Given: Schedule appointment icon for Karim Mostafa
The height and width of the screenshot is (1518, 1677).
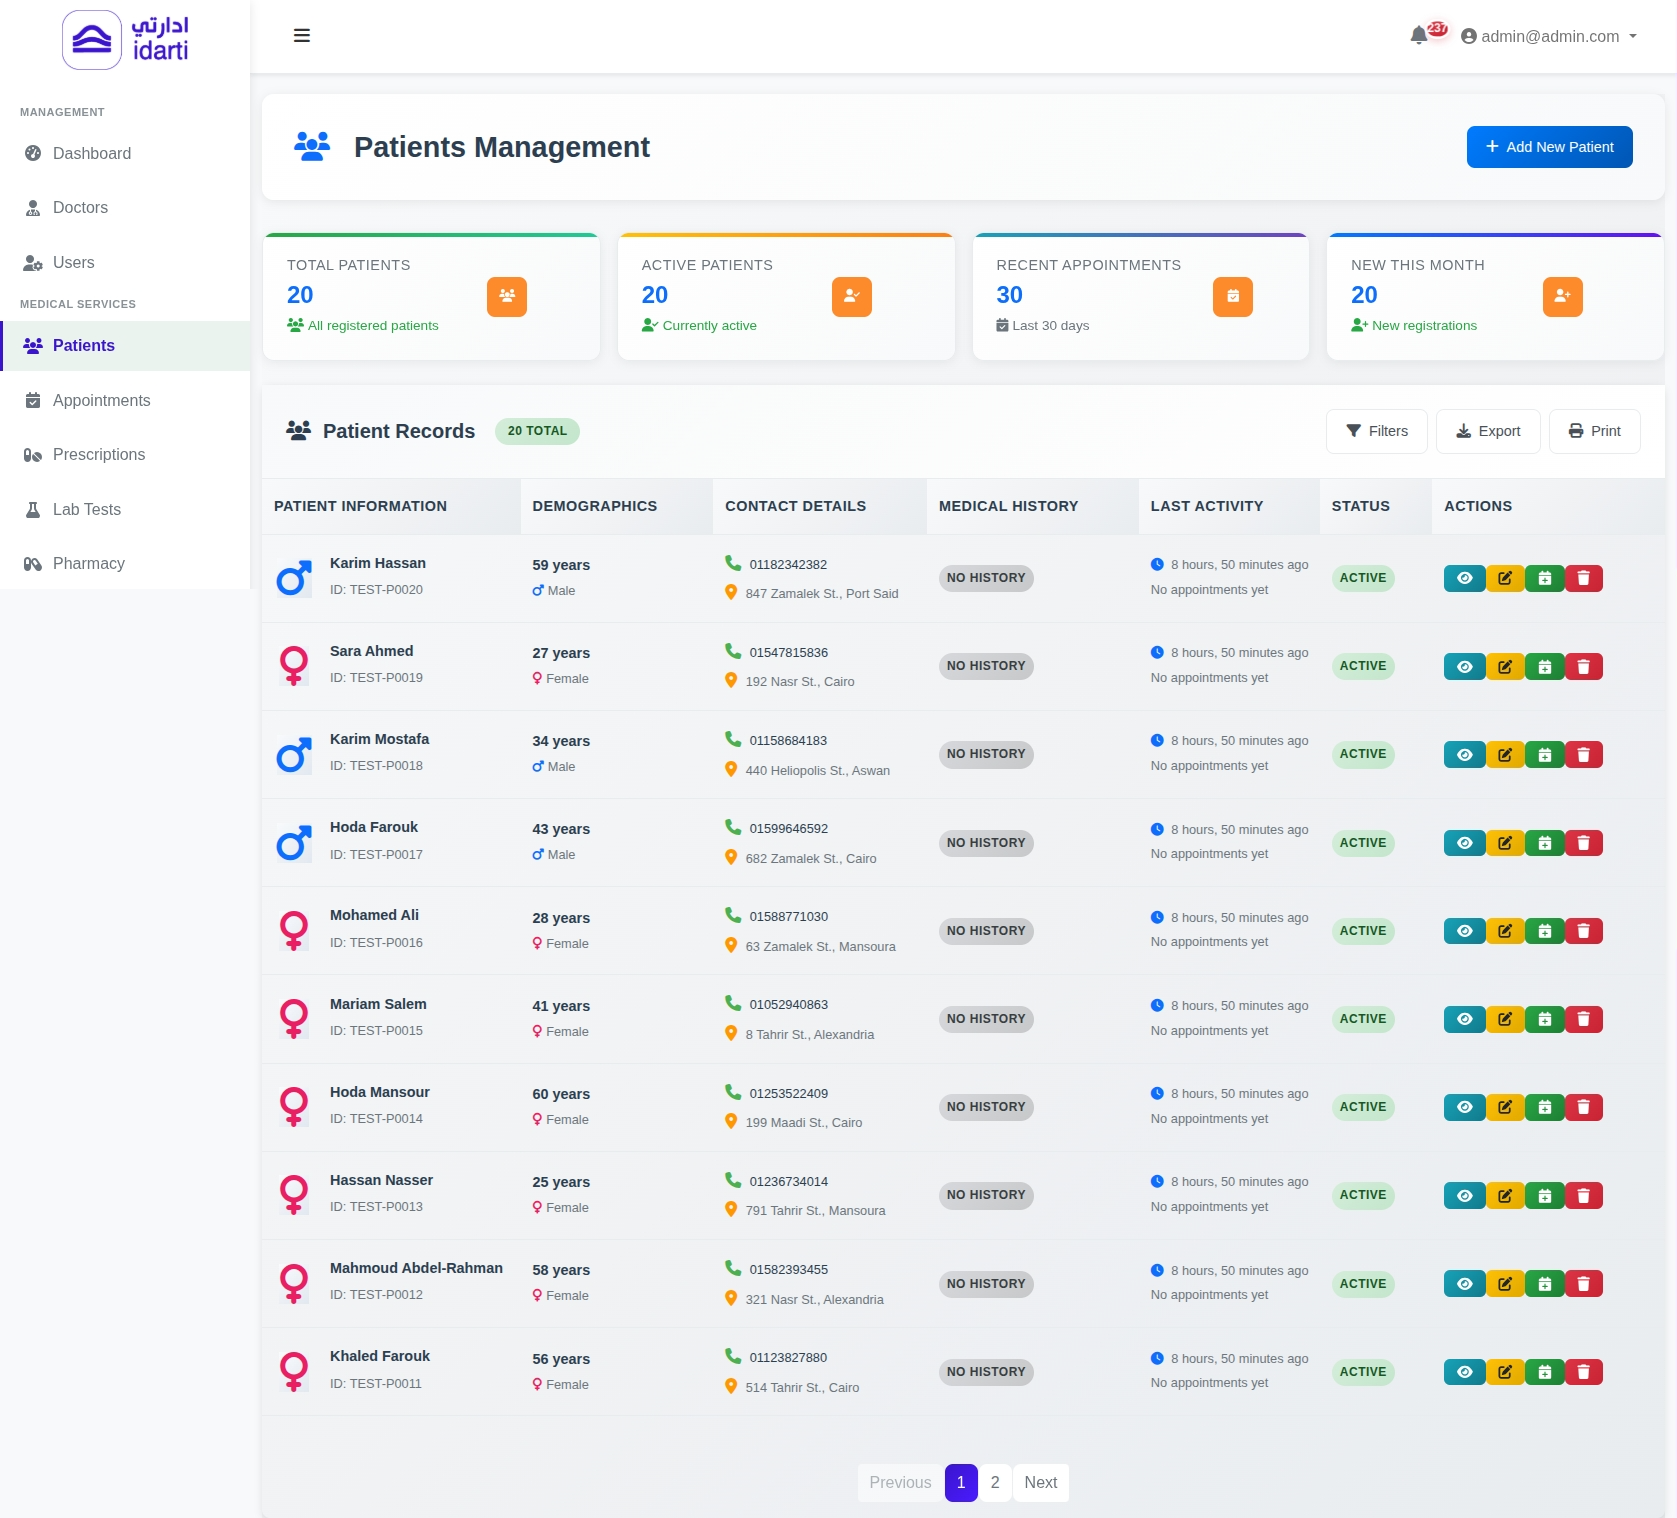Looking at the screenshot, I should coord(1544,754).
